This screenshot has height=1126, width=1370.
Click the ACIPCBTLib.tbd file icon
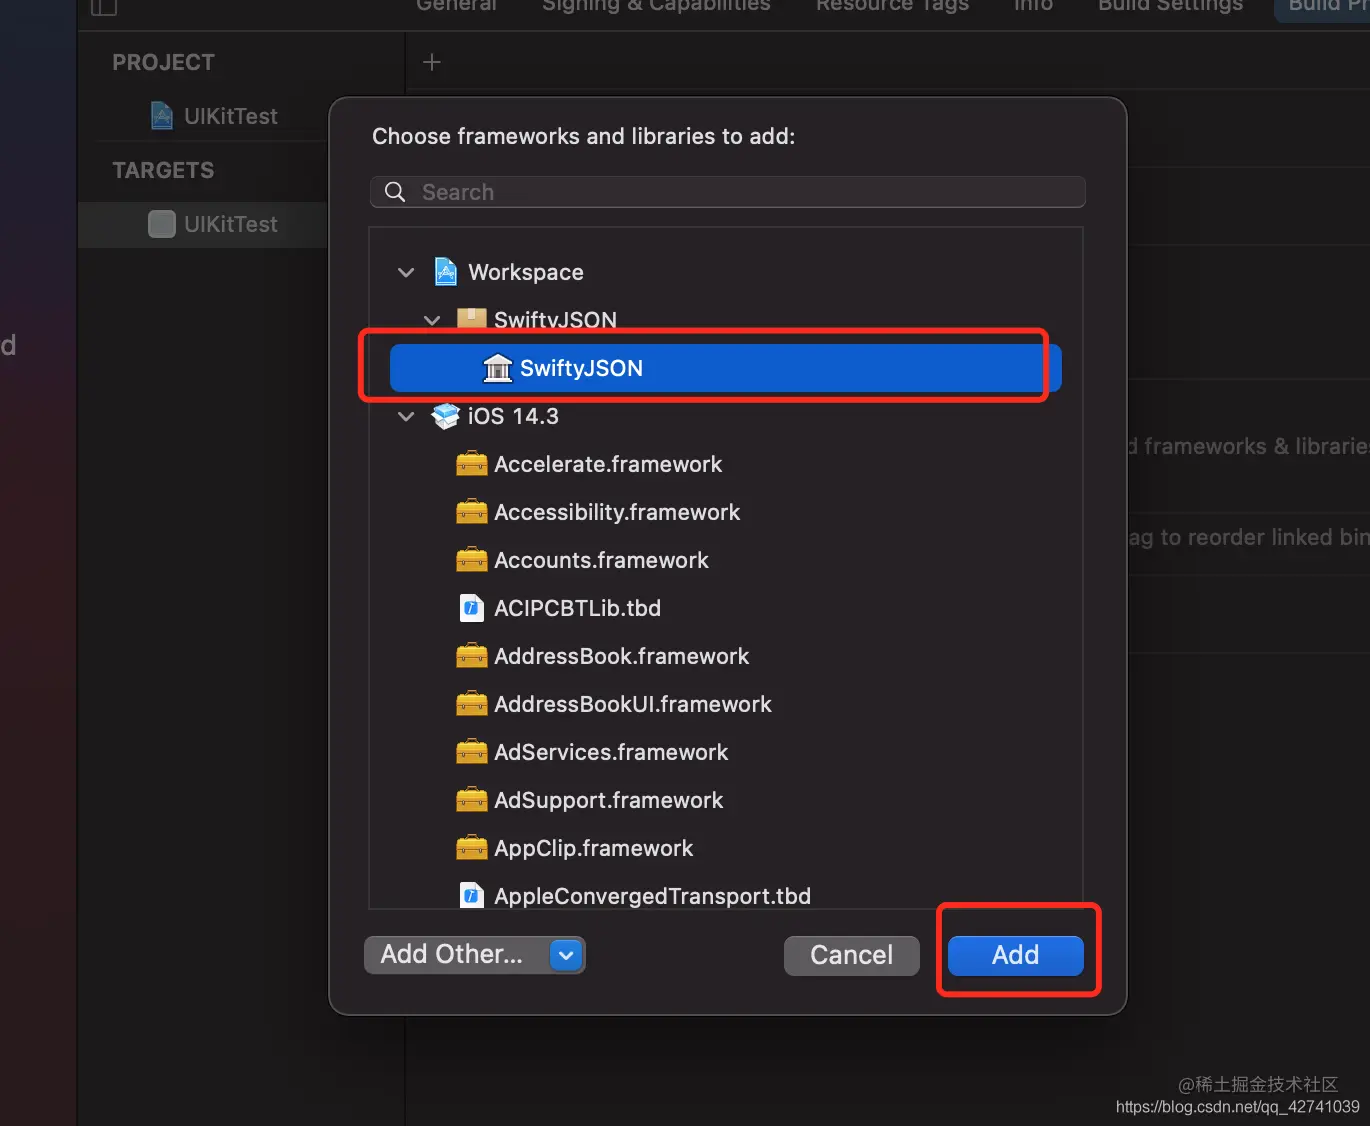click(x=471, y=608)
